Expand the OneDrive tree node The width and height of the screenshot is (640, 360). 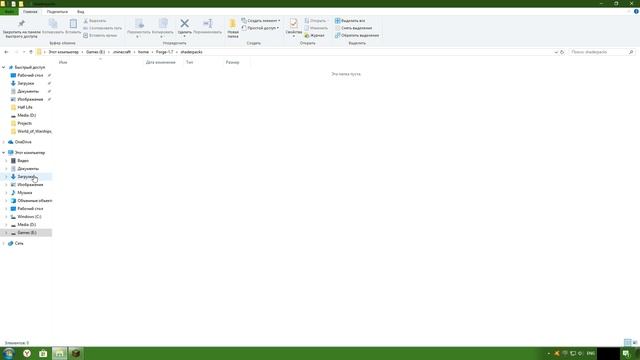pos(4,142)
